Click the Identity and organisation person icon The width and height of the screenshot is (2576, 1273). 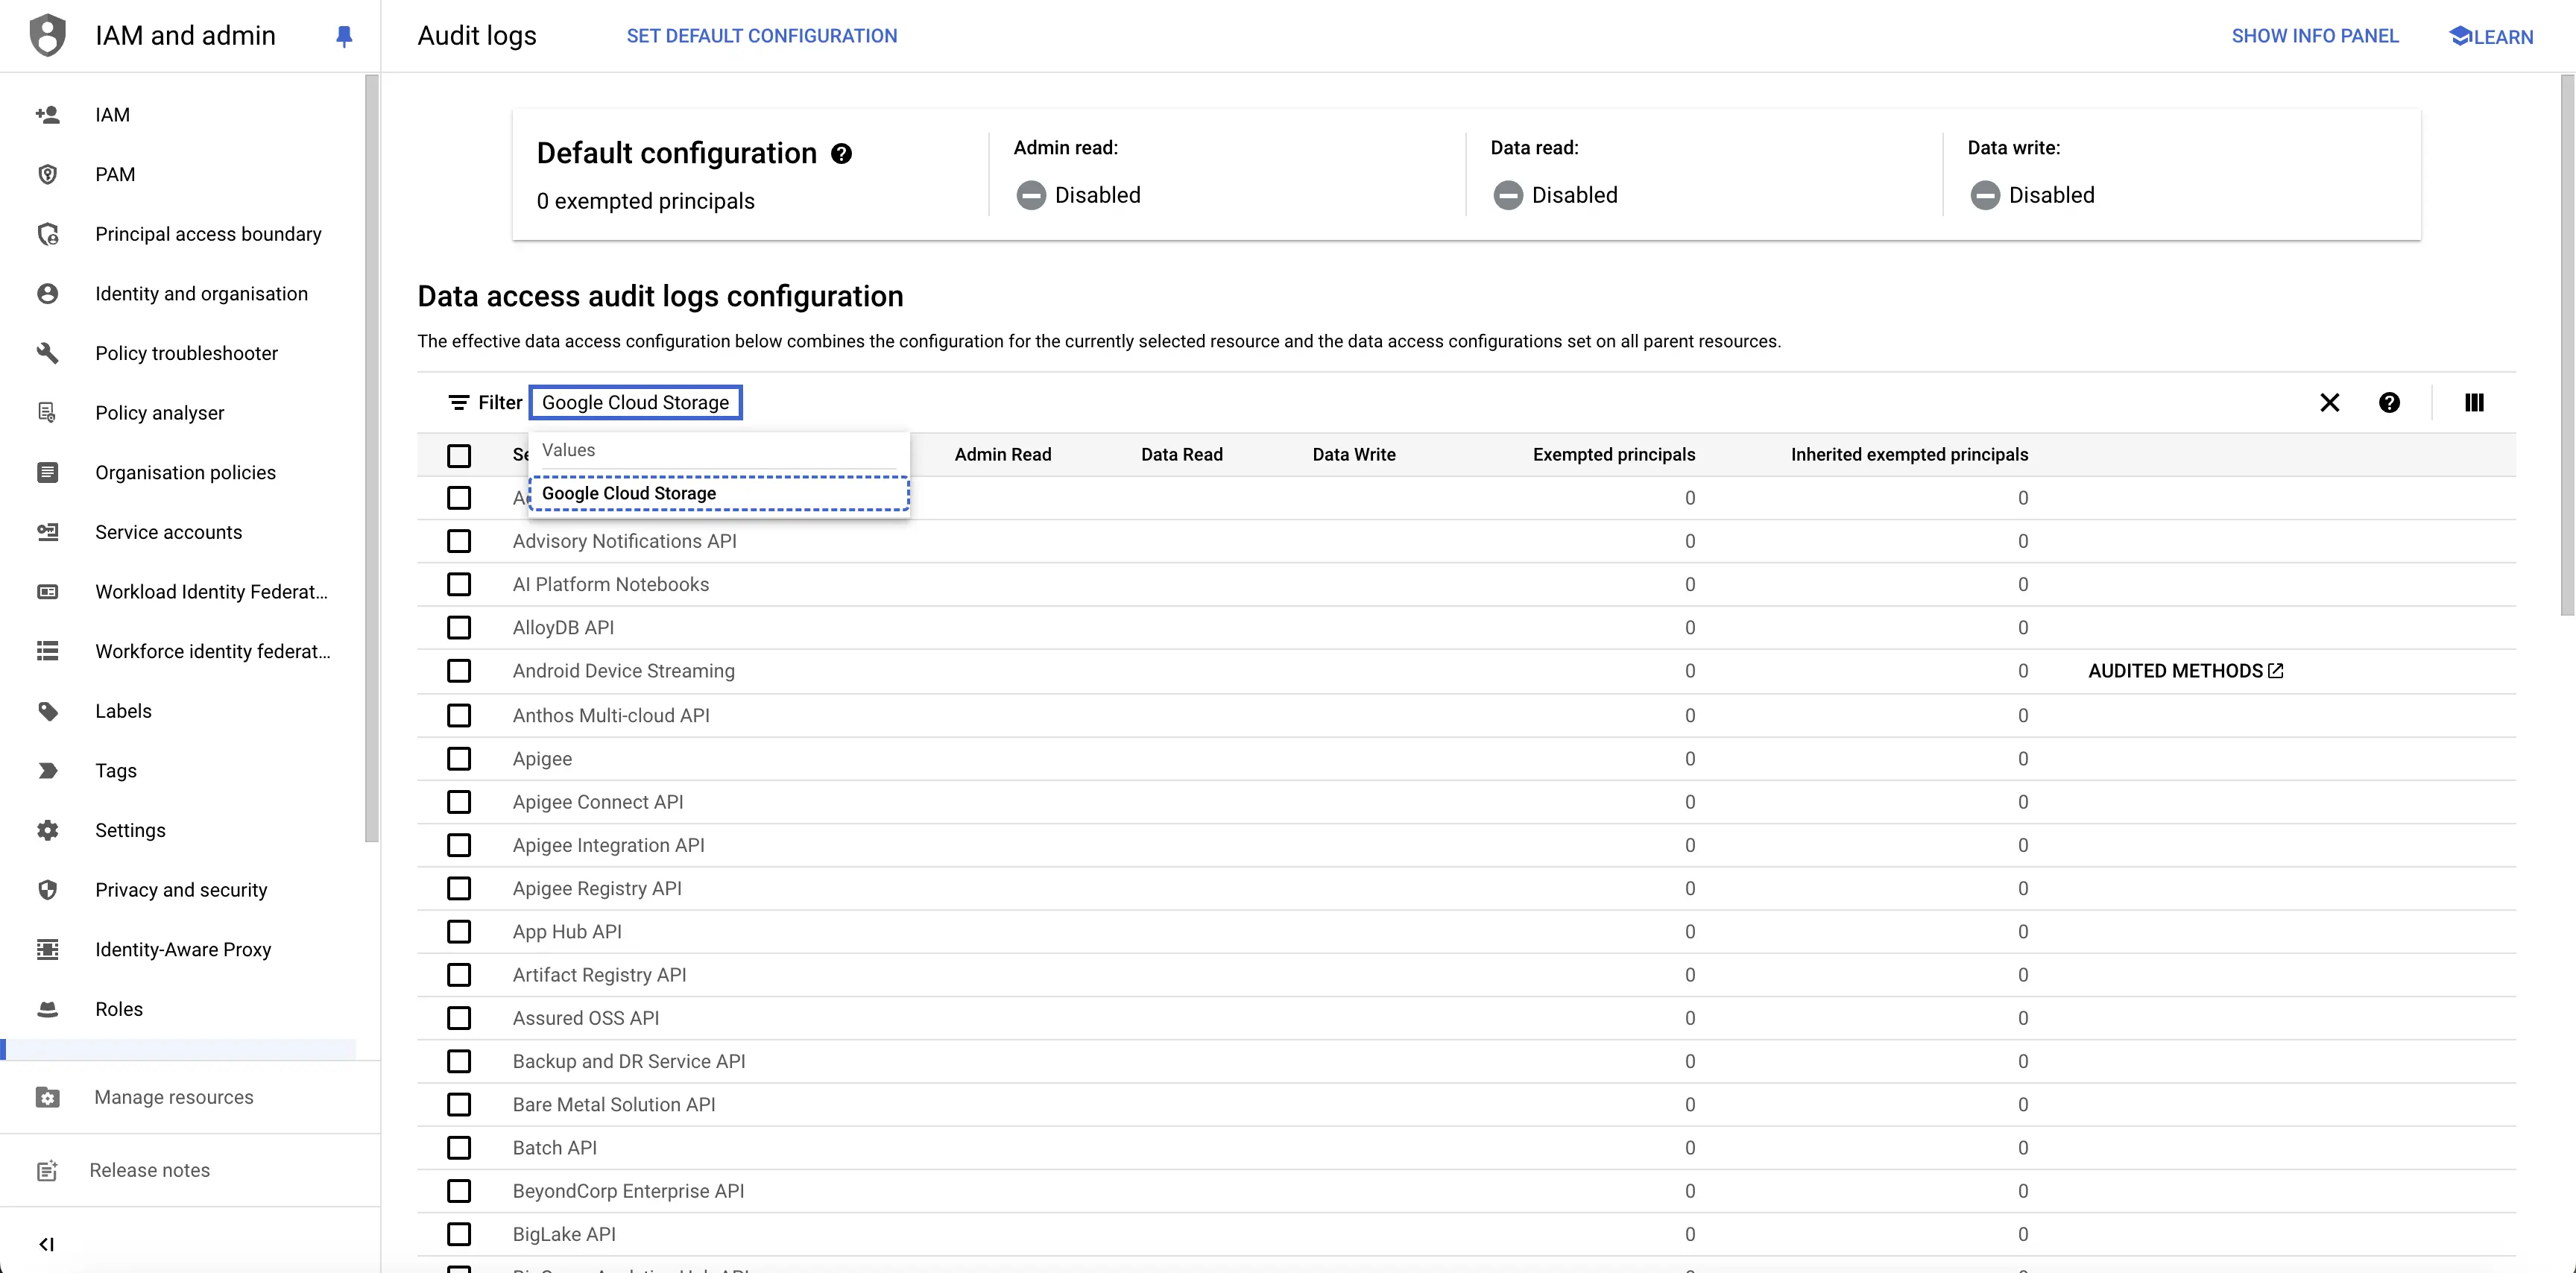pyautogui.click(x=47, y=293)
